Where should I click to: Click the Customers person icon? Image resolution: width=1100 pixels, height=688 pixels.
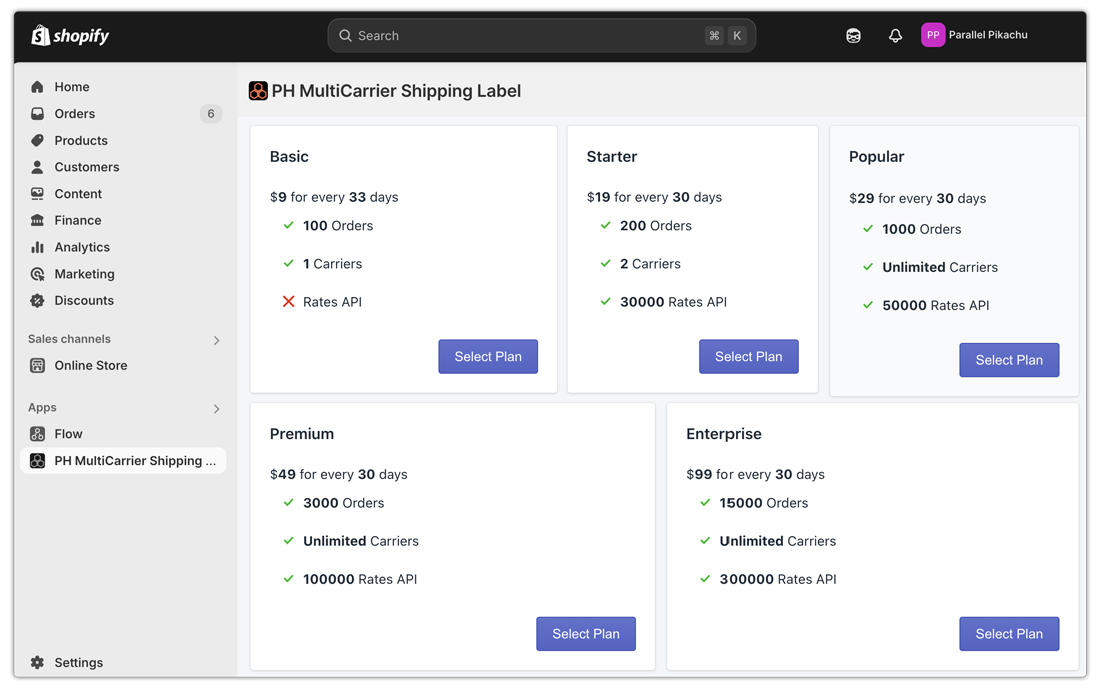37,167
